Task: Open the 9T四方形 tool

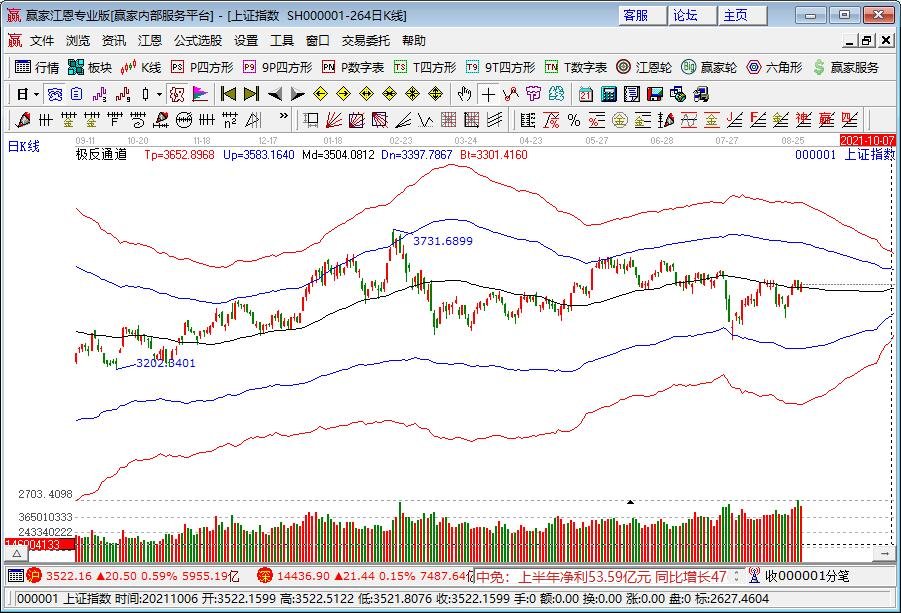Action: 500,67
